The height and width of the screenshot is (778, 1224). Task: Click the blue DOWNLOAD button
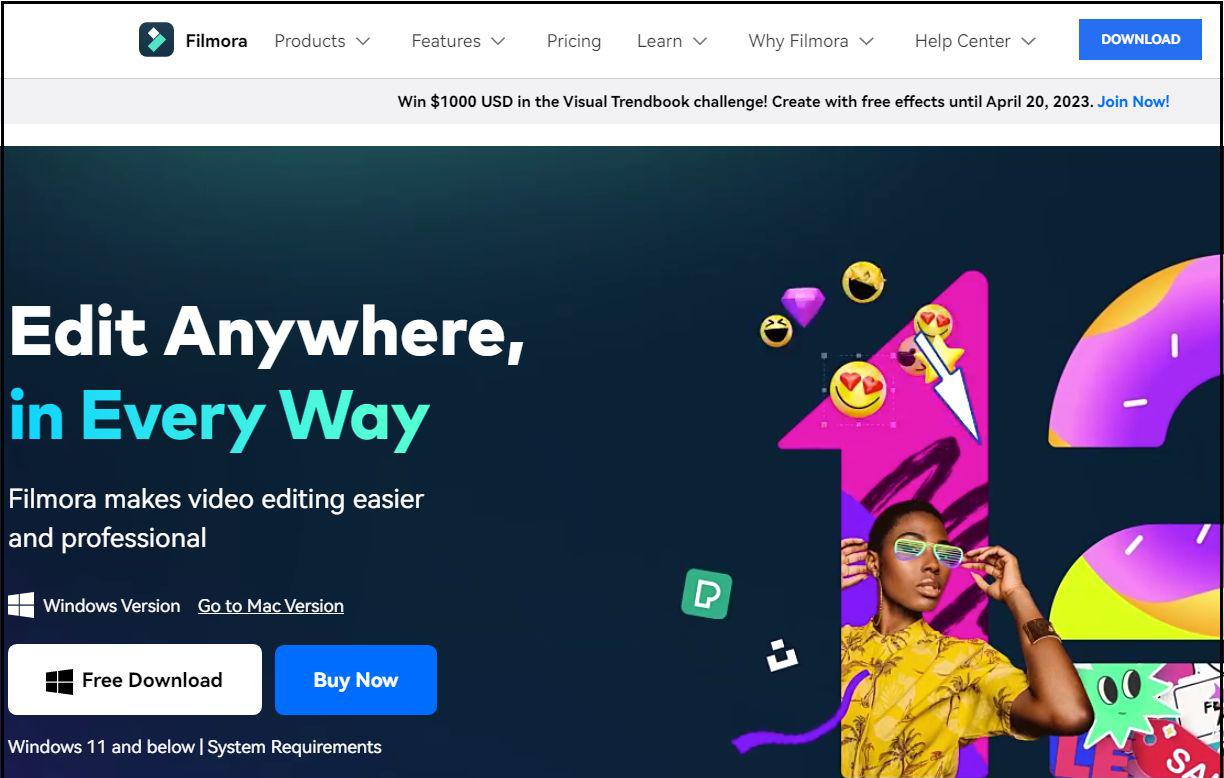(1140, 40)
